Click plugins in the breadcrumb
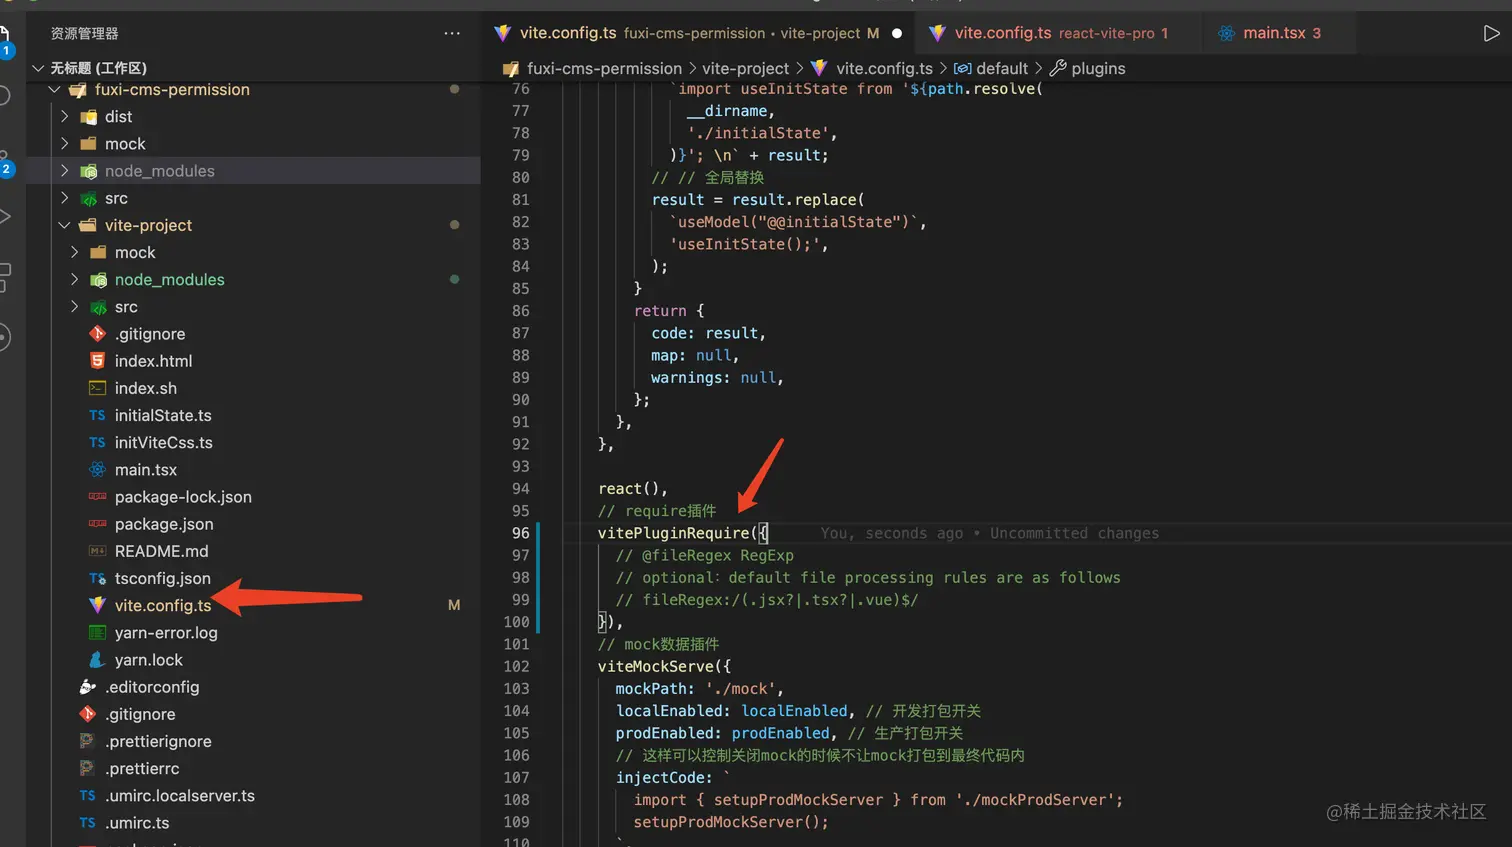The width and height of the screenshot is (1512, 847). point(1098,68)
